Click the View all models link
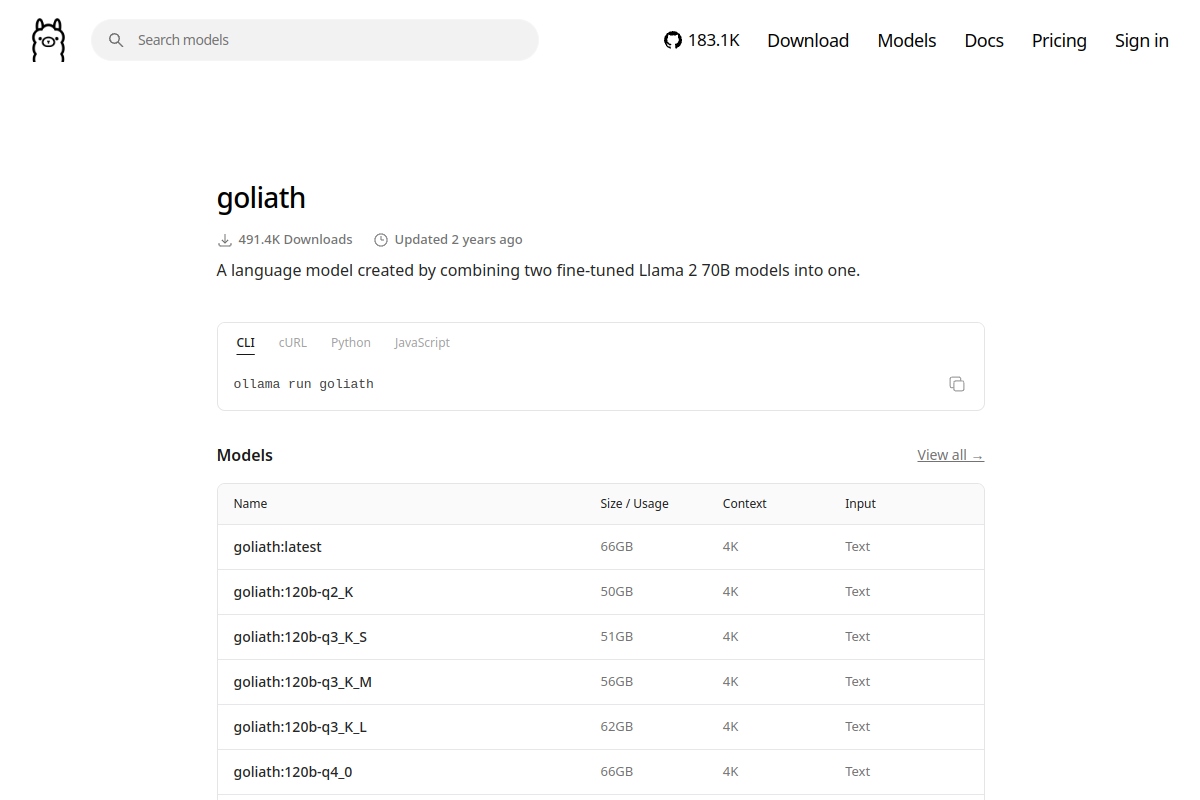Image resolution: width=1200 pixels, height=800 pixels. (950, 455)
